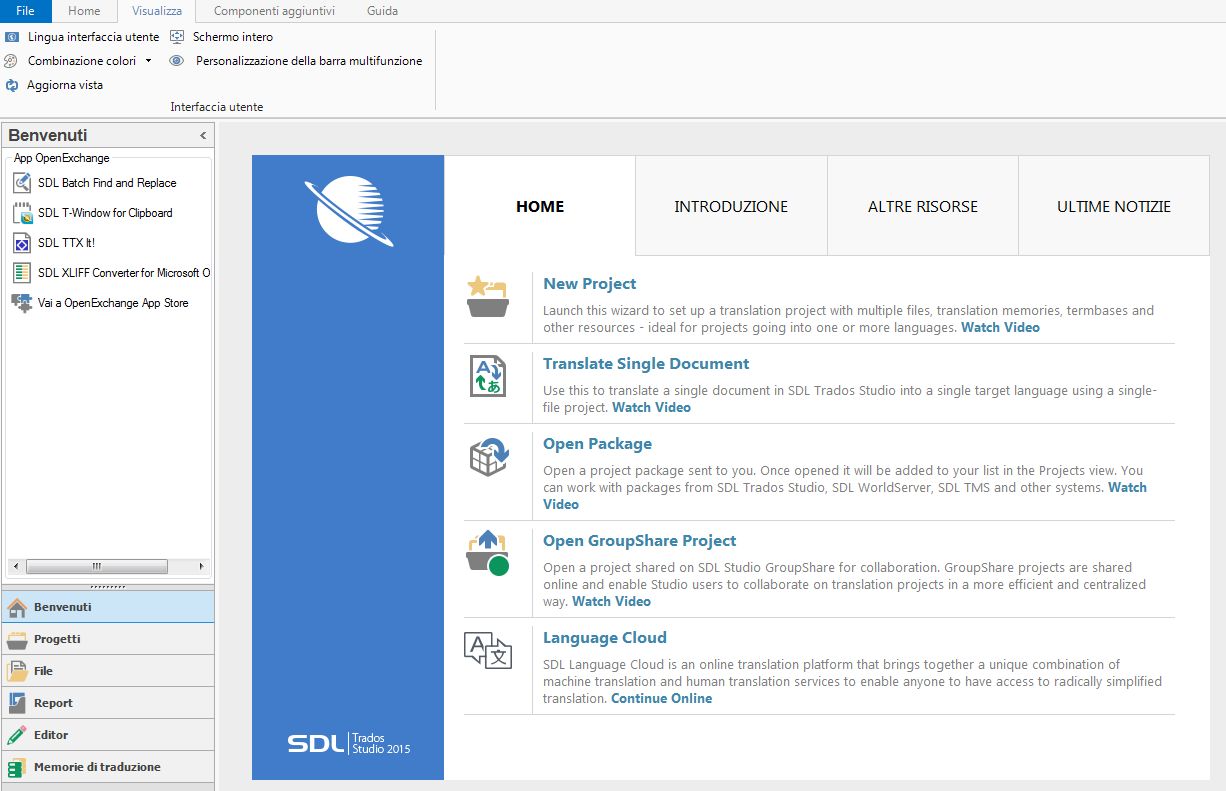1226x791 pixels.
Task: Click the Schermo intero icon
Action: click(177, 37)
